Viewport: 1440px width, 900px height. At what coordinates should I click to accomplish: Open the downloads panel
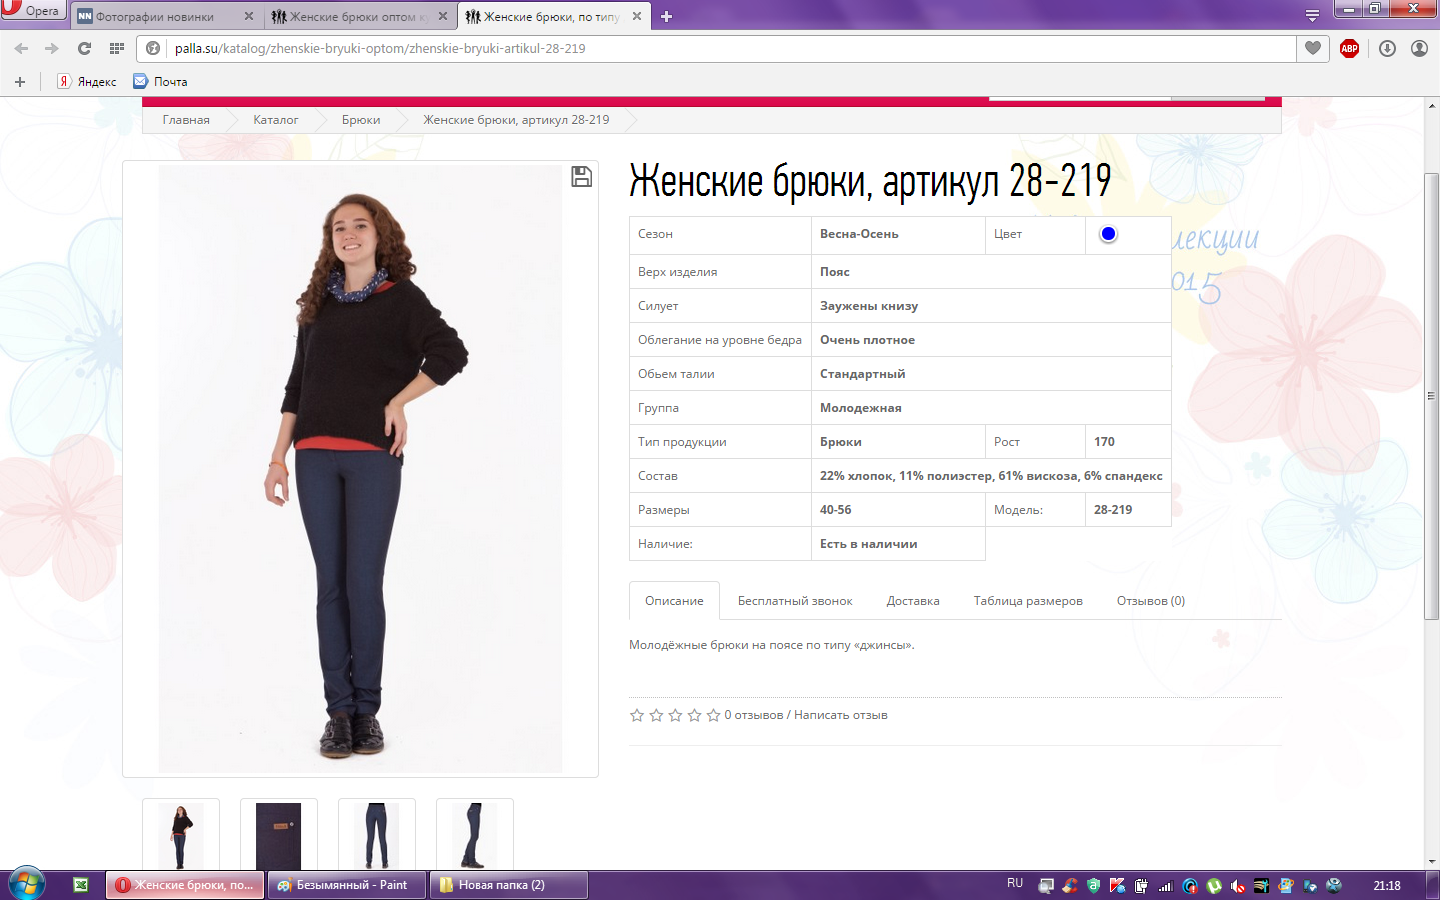pos(1387,48)
